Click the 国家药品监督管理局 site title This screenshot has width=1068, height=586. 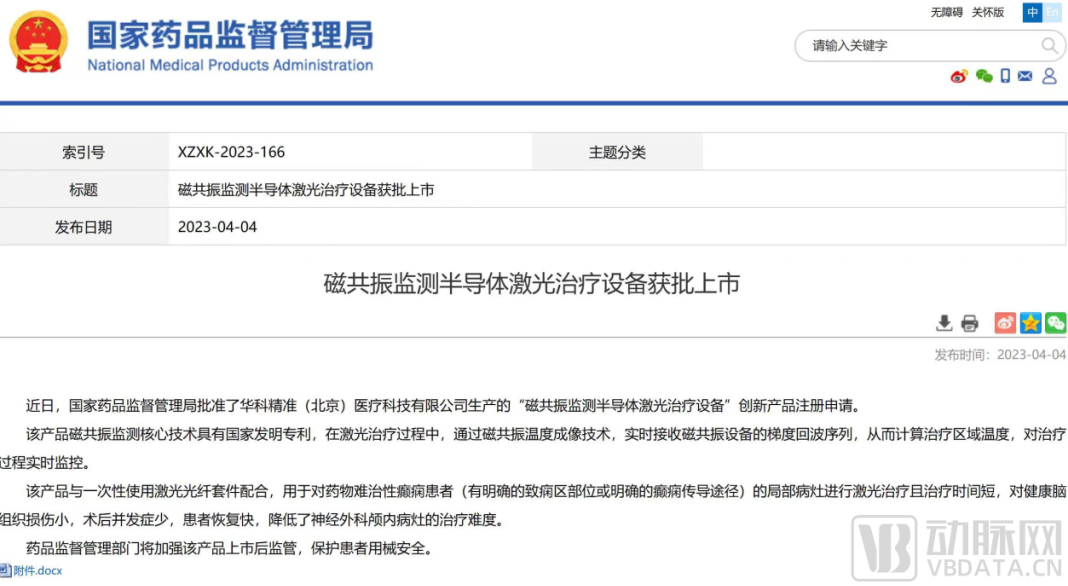[x=230, y=35]
